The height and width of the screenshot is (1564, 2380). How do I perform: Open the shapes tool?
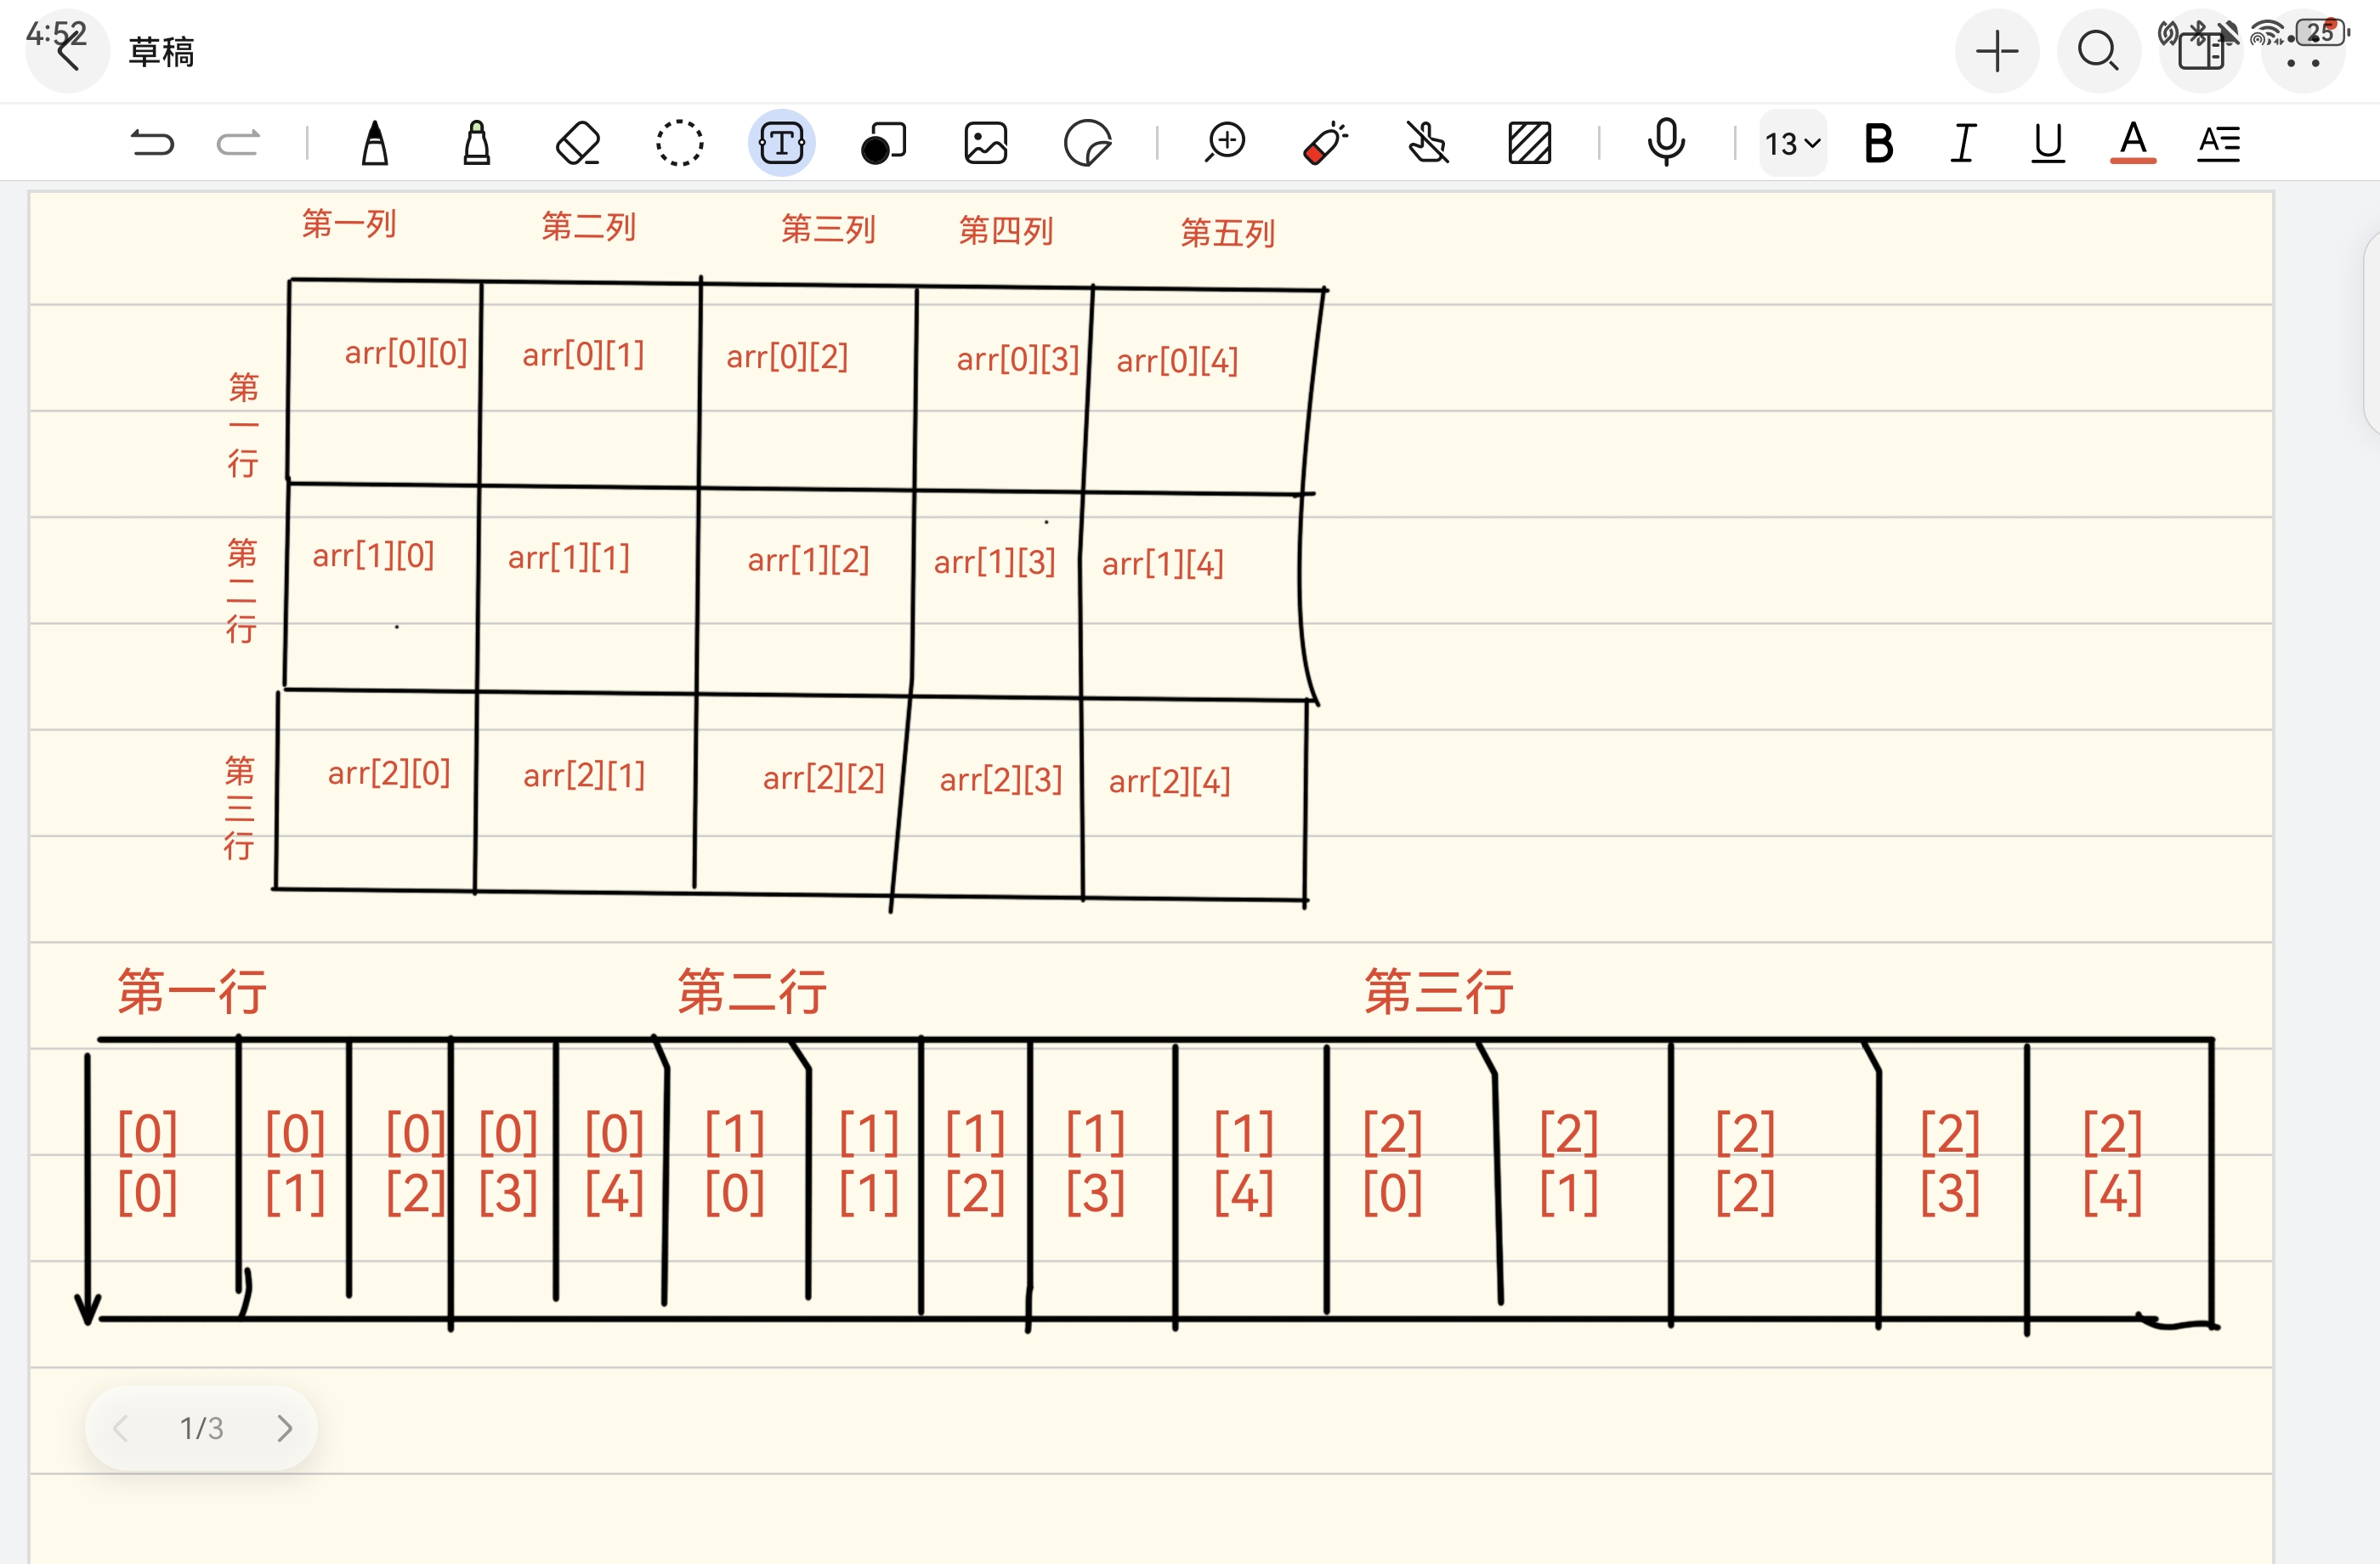click(x=883, y=143)
